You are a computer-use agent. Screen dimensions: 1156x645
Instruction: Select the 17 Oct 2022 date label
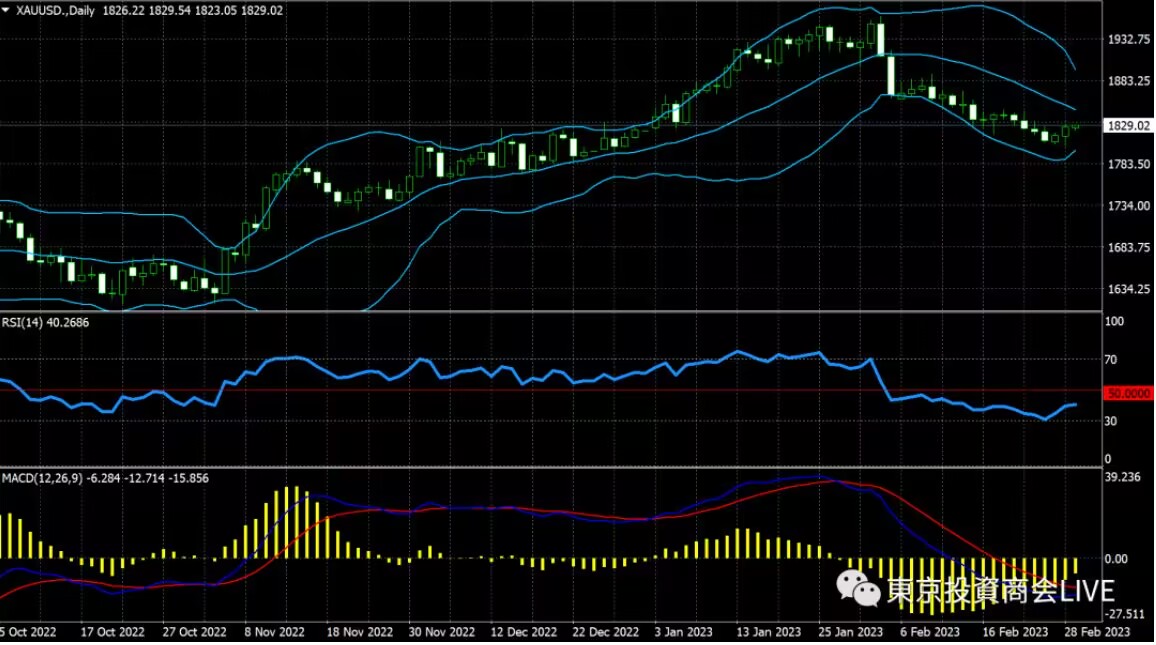(112, 632)
